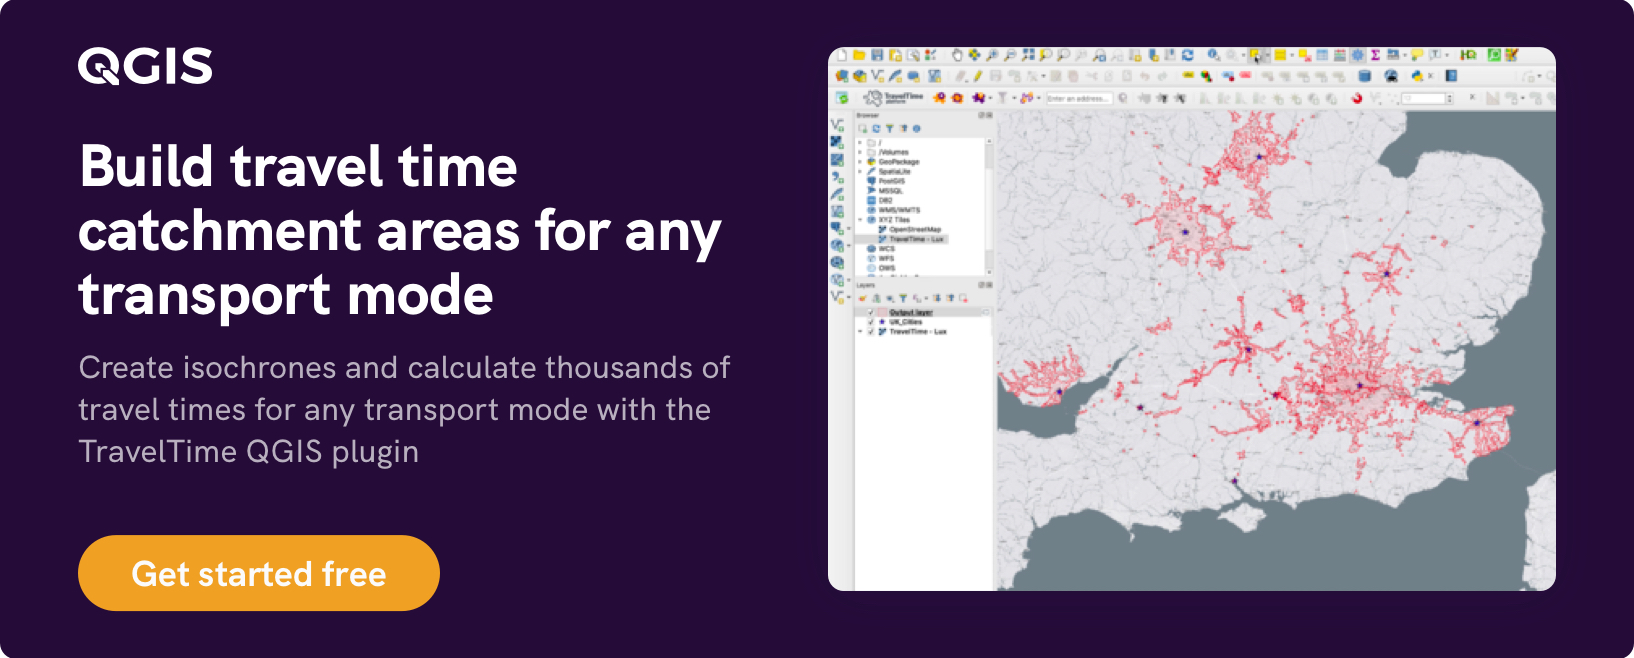The height and width of the screenshot is (658, 1634).
Task: Click the Browser panel refresh icon
Action: click(876, 128)
